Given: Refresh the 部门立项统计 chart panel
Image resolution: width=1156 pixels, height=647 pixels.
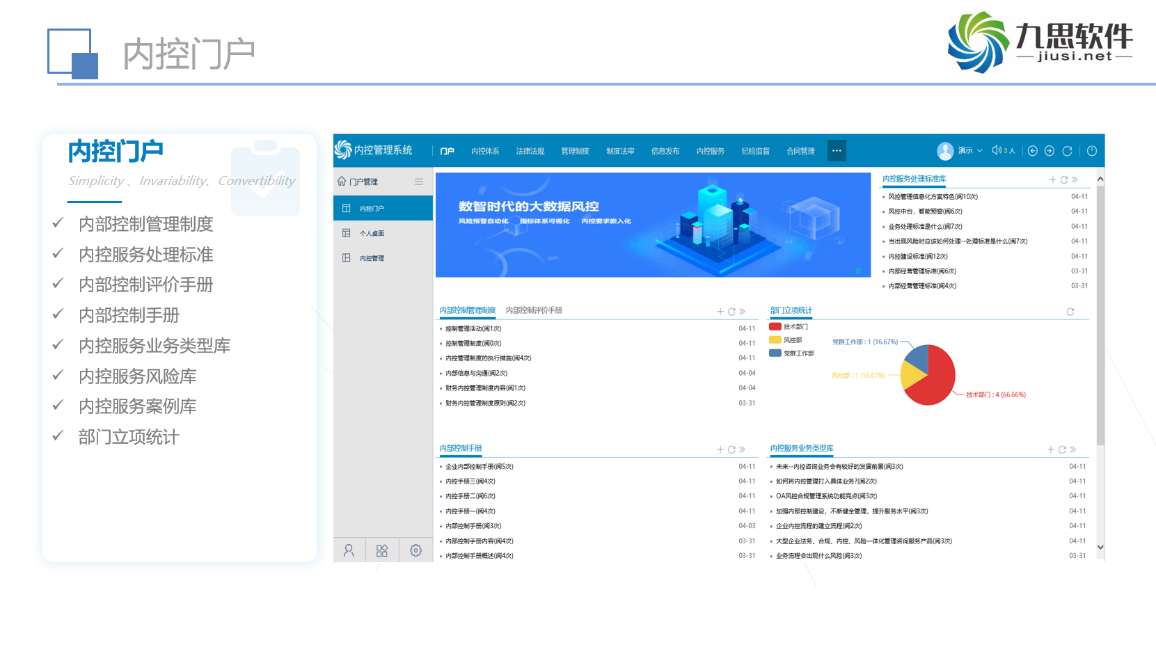Looking at the screenshot, I should point(1071,312).
